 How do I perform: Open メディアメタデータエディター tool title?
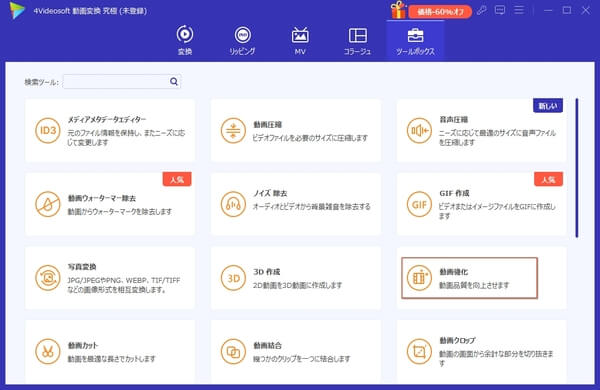click(x=107, y=119)
